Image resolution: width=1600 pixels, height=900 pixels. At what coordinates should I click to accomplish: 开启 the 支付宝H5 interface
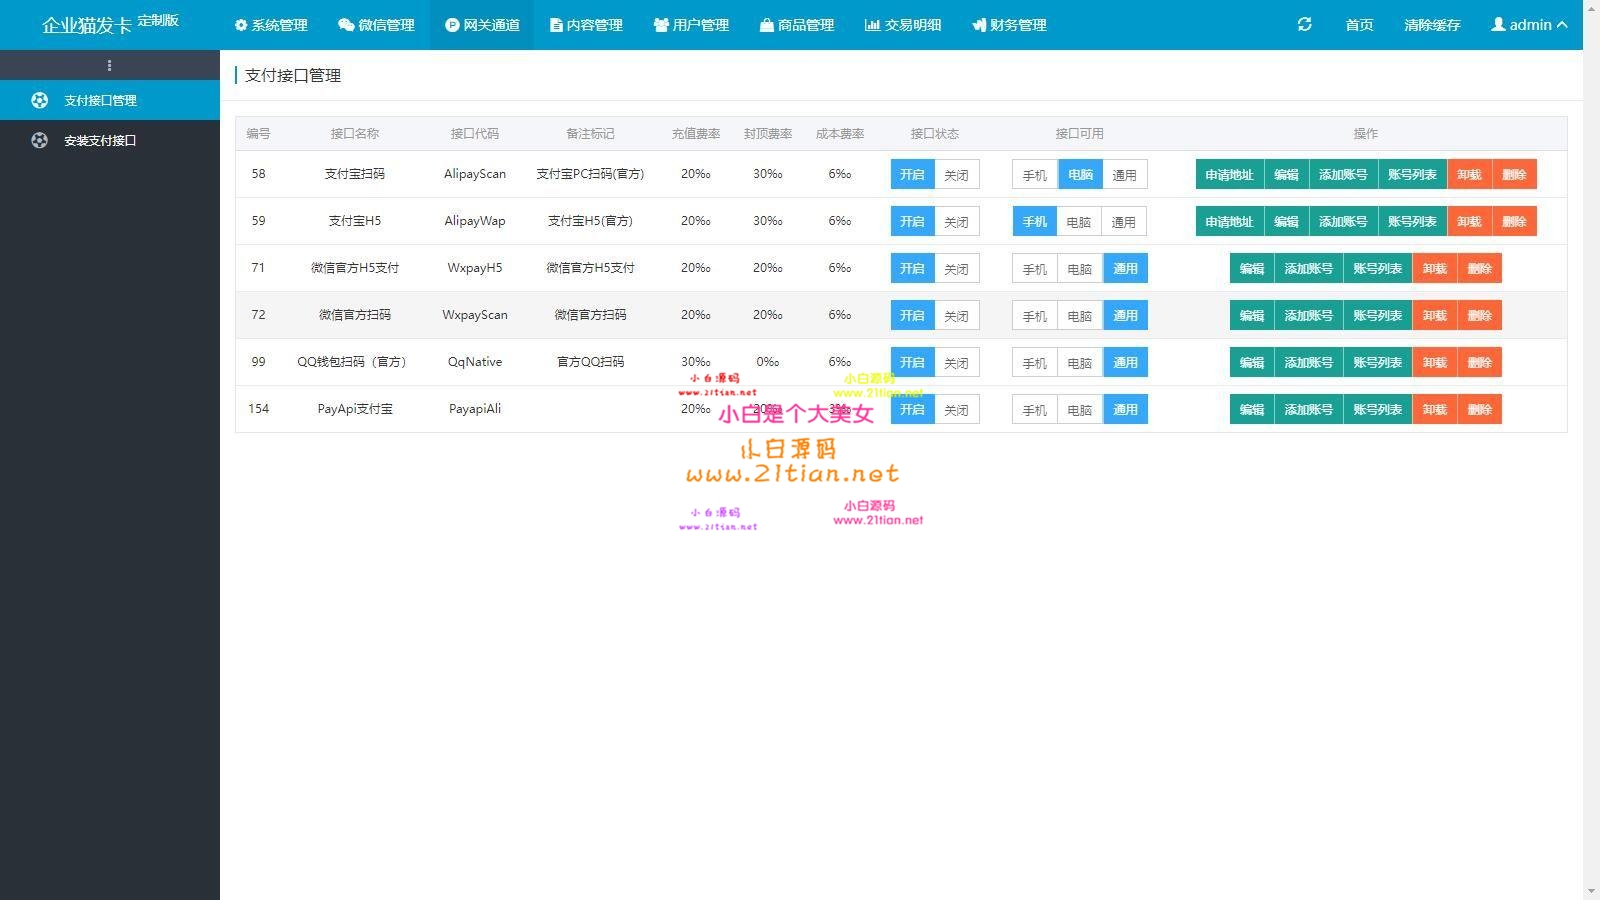point(911,221)
